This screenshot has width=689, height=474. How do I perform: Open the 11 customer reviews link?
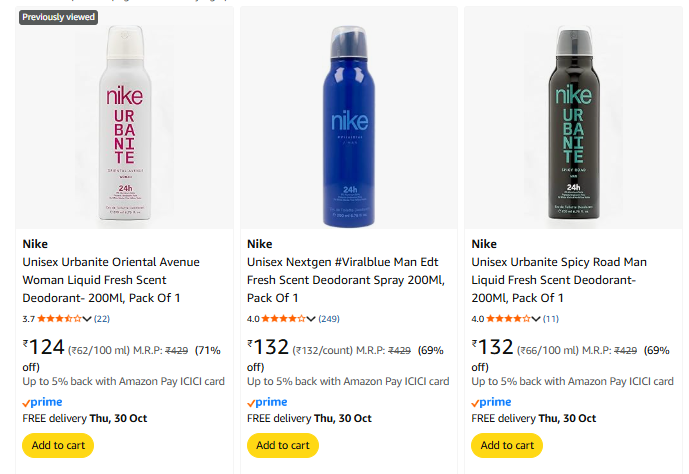click(x=551, y=319)
